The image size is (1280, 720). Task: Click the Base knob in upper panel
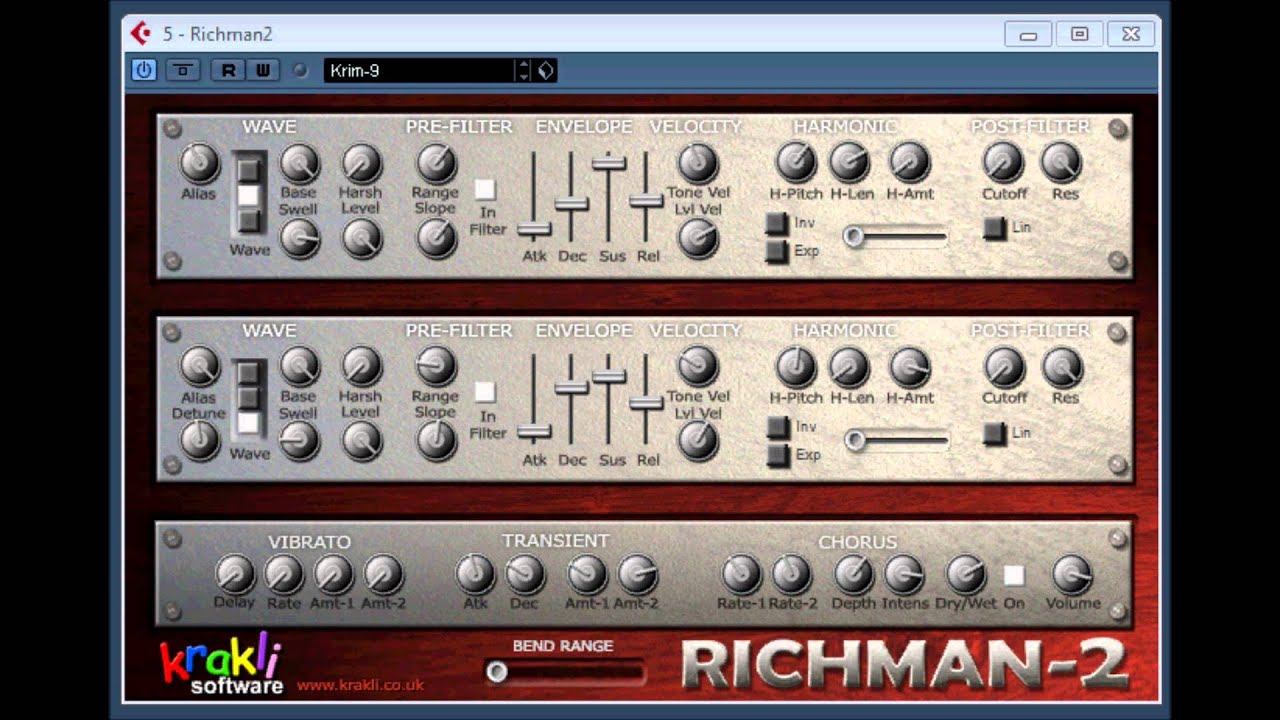[299, 162]
